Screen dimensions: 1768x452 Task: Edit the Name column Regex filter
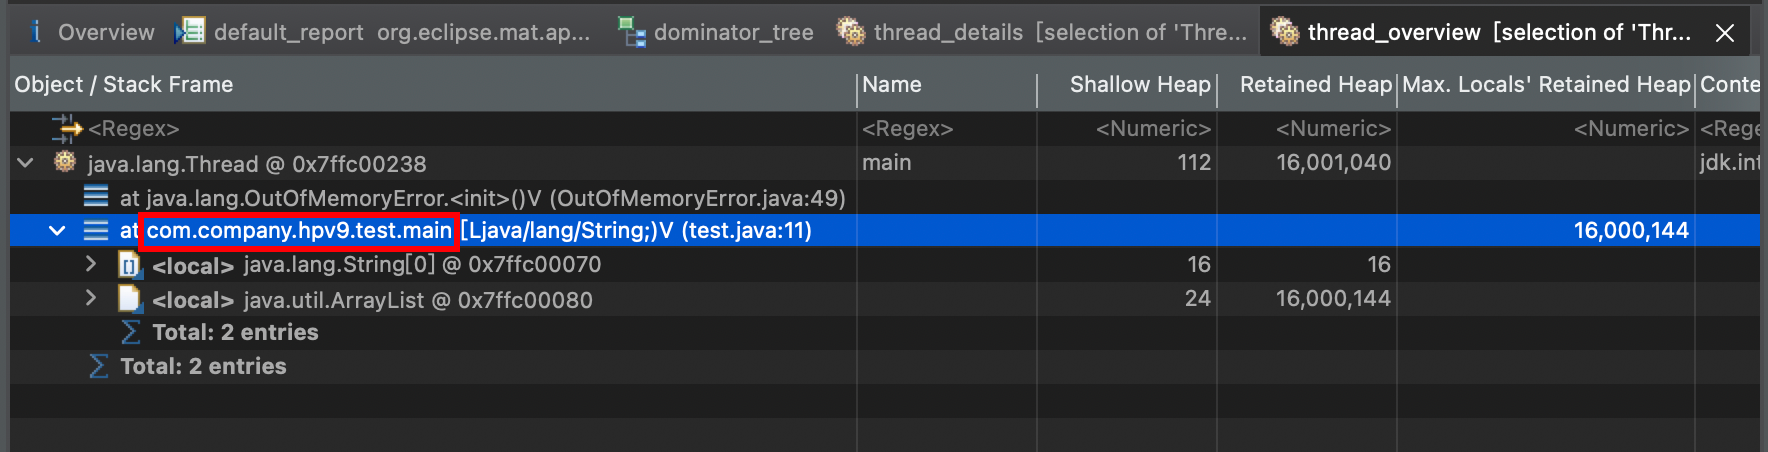pos(908,129)
